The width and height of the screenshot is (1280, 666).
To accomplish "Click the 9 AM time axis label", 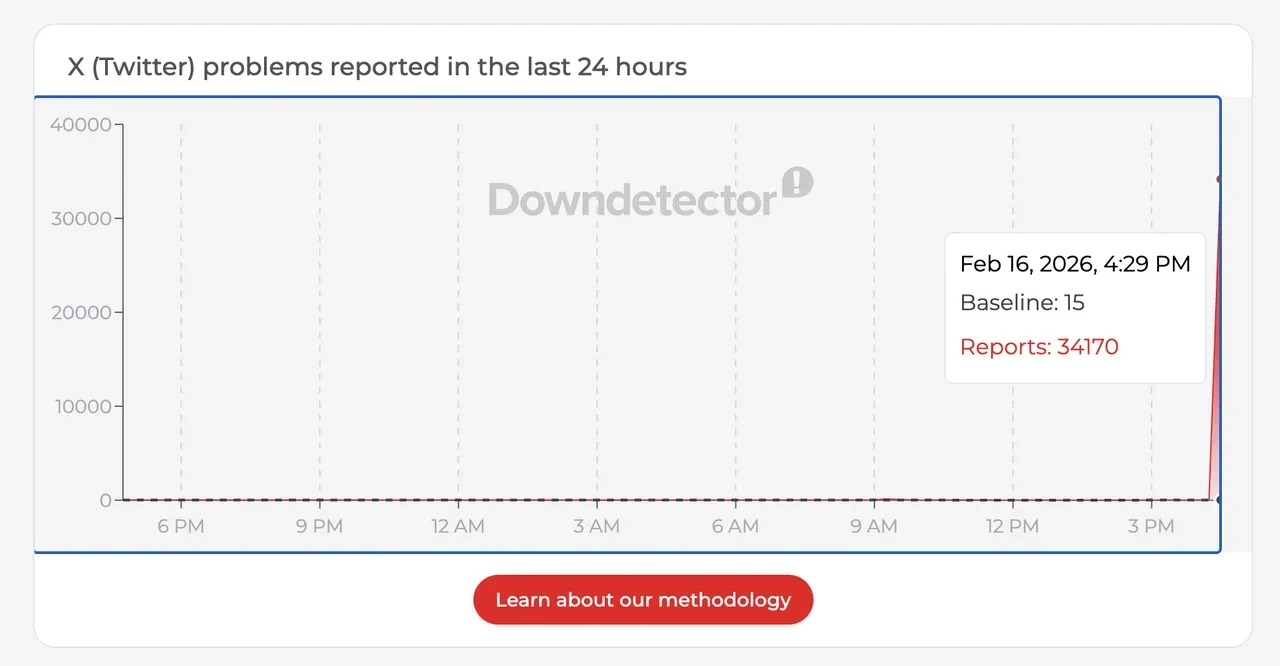I will tap(874, 526).
